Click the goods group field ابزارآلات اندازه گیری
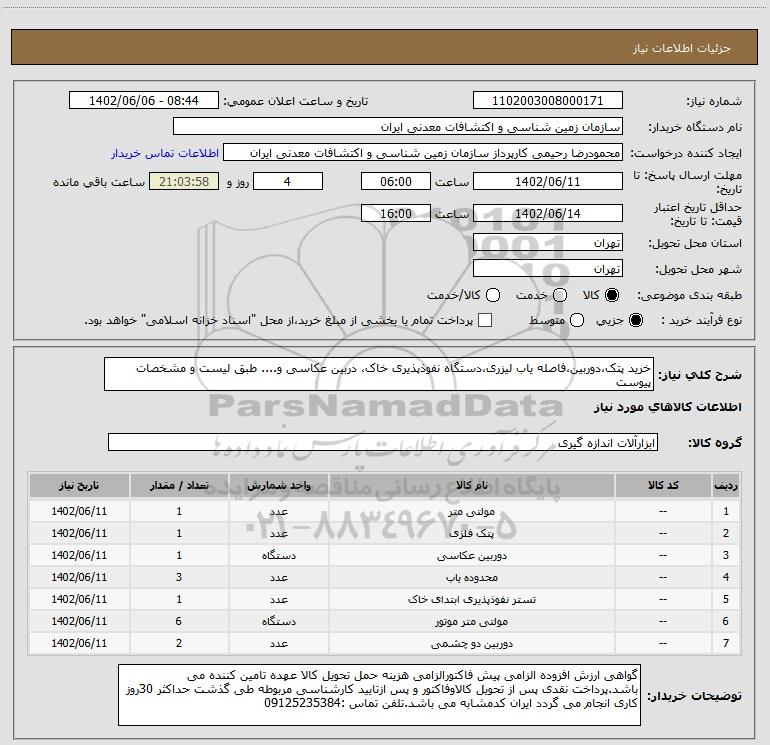The height and width of the screenshot is (745, 770). 383,442
